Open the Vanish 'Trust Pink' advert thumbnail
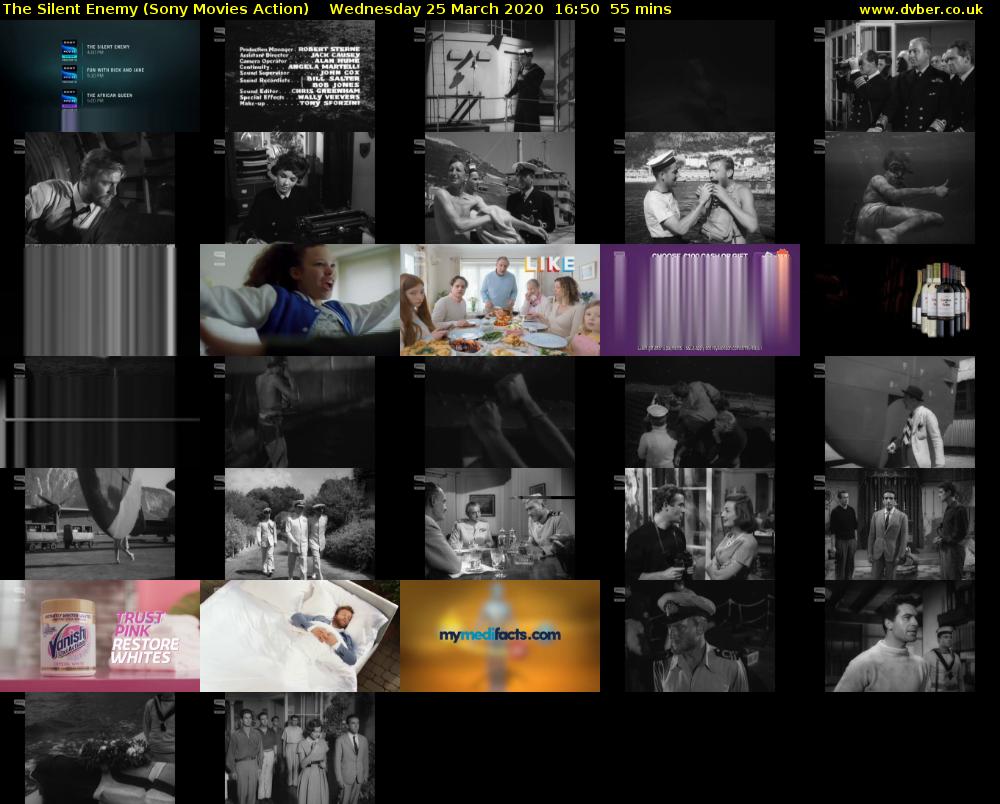Image resolution: width=1000 pixels, height=804 pixels. click(x=100, y=636)
